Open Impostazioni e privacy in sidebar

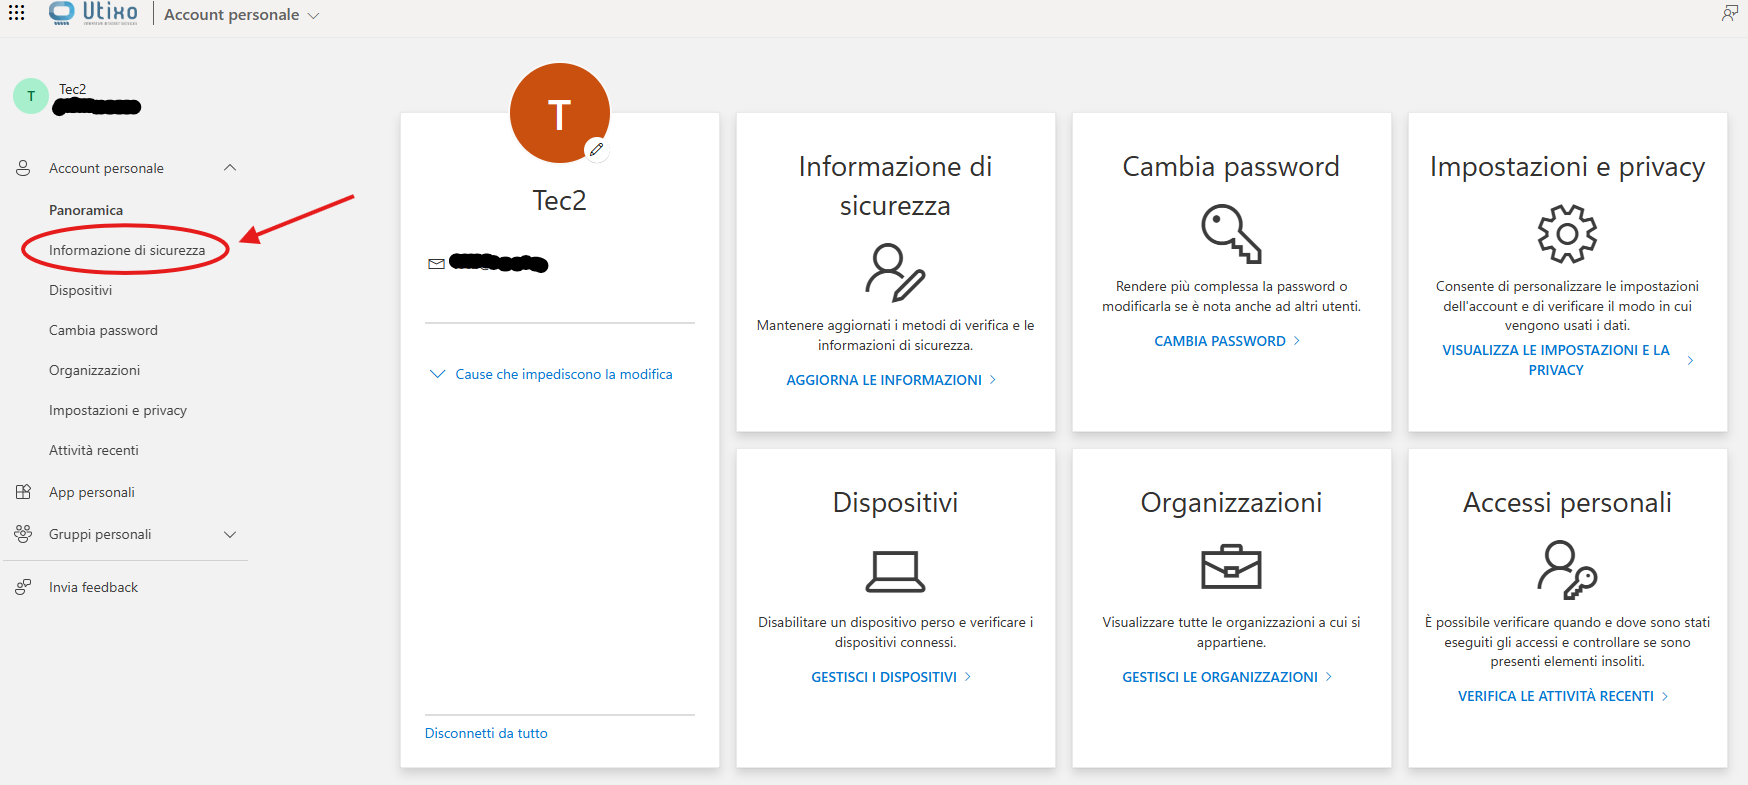118,410
